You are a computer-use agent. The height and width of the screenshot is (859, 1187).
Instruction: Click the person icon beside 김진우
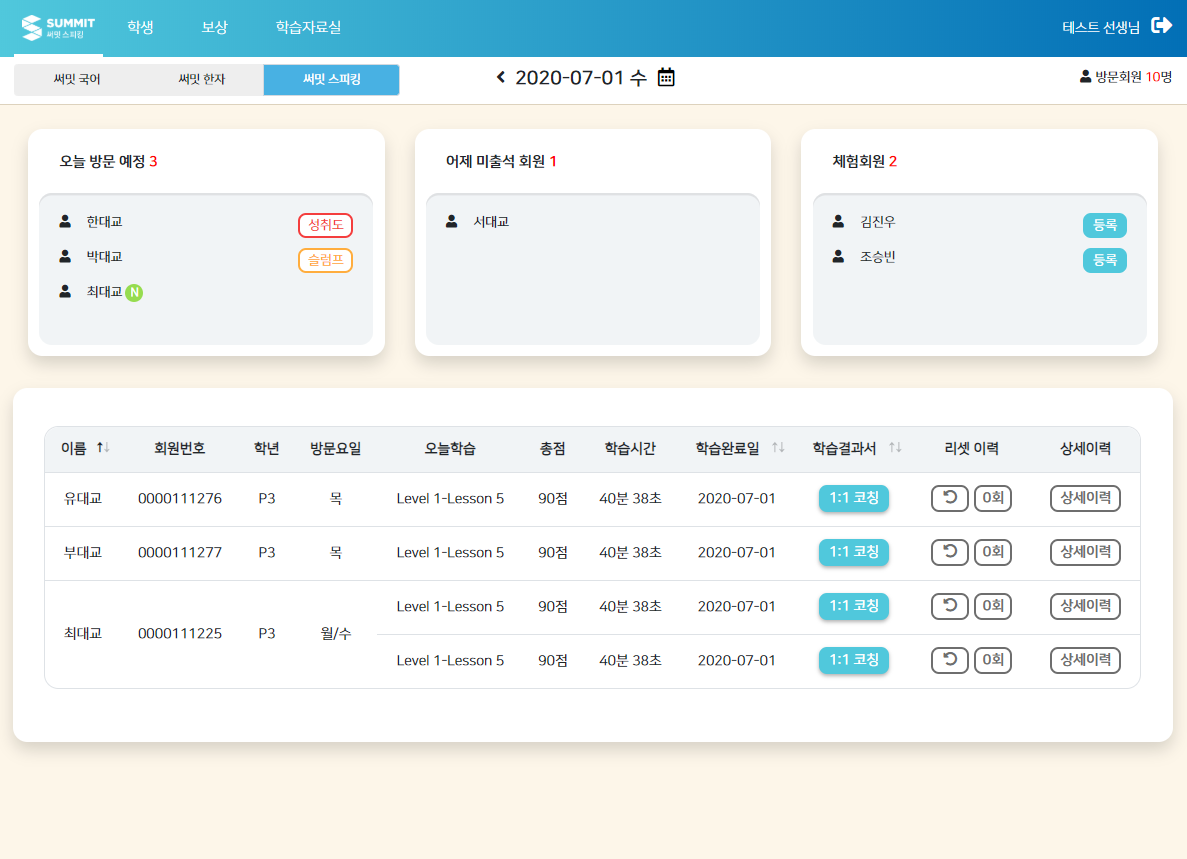pos(838,222)
